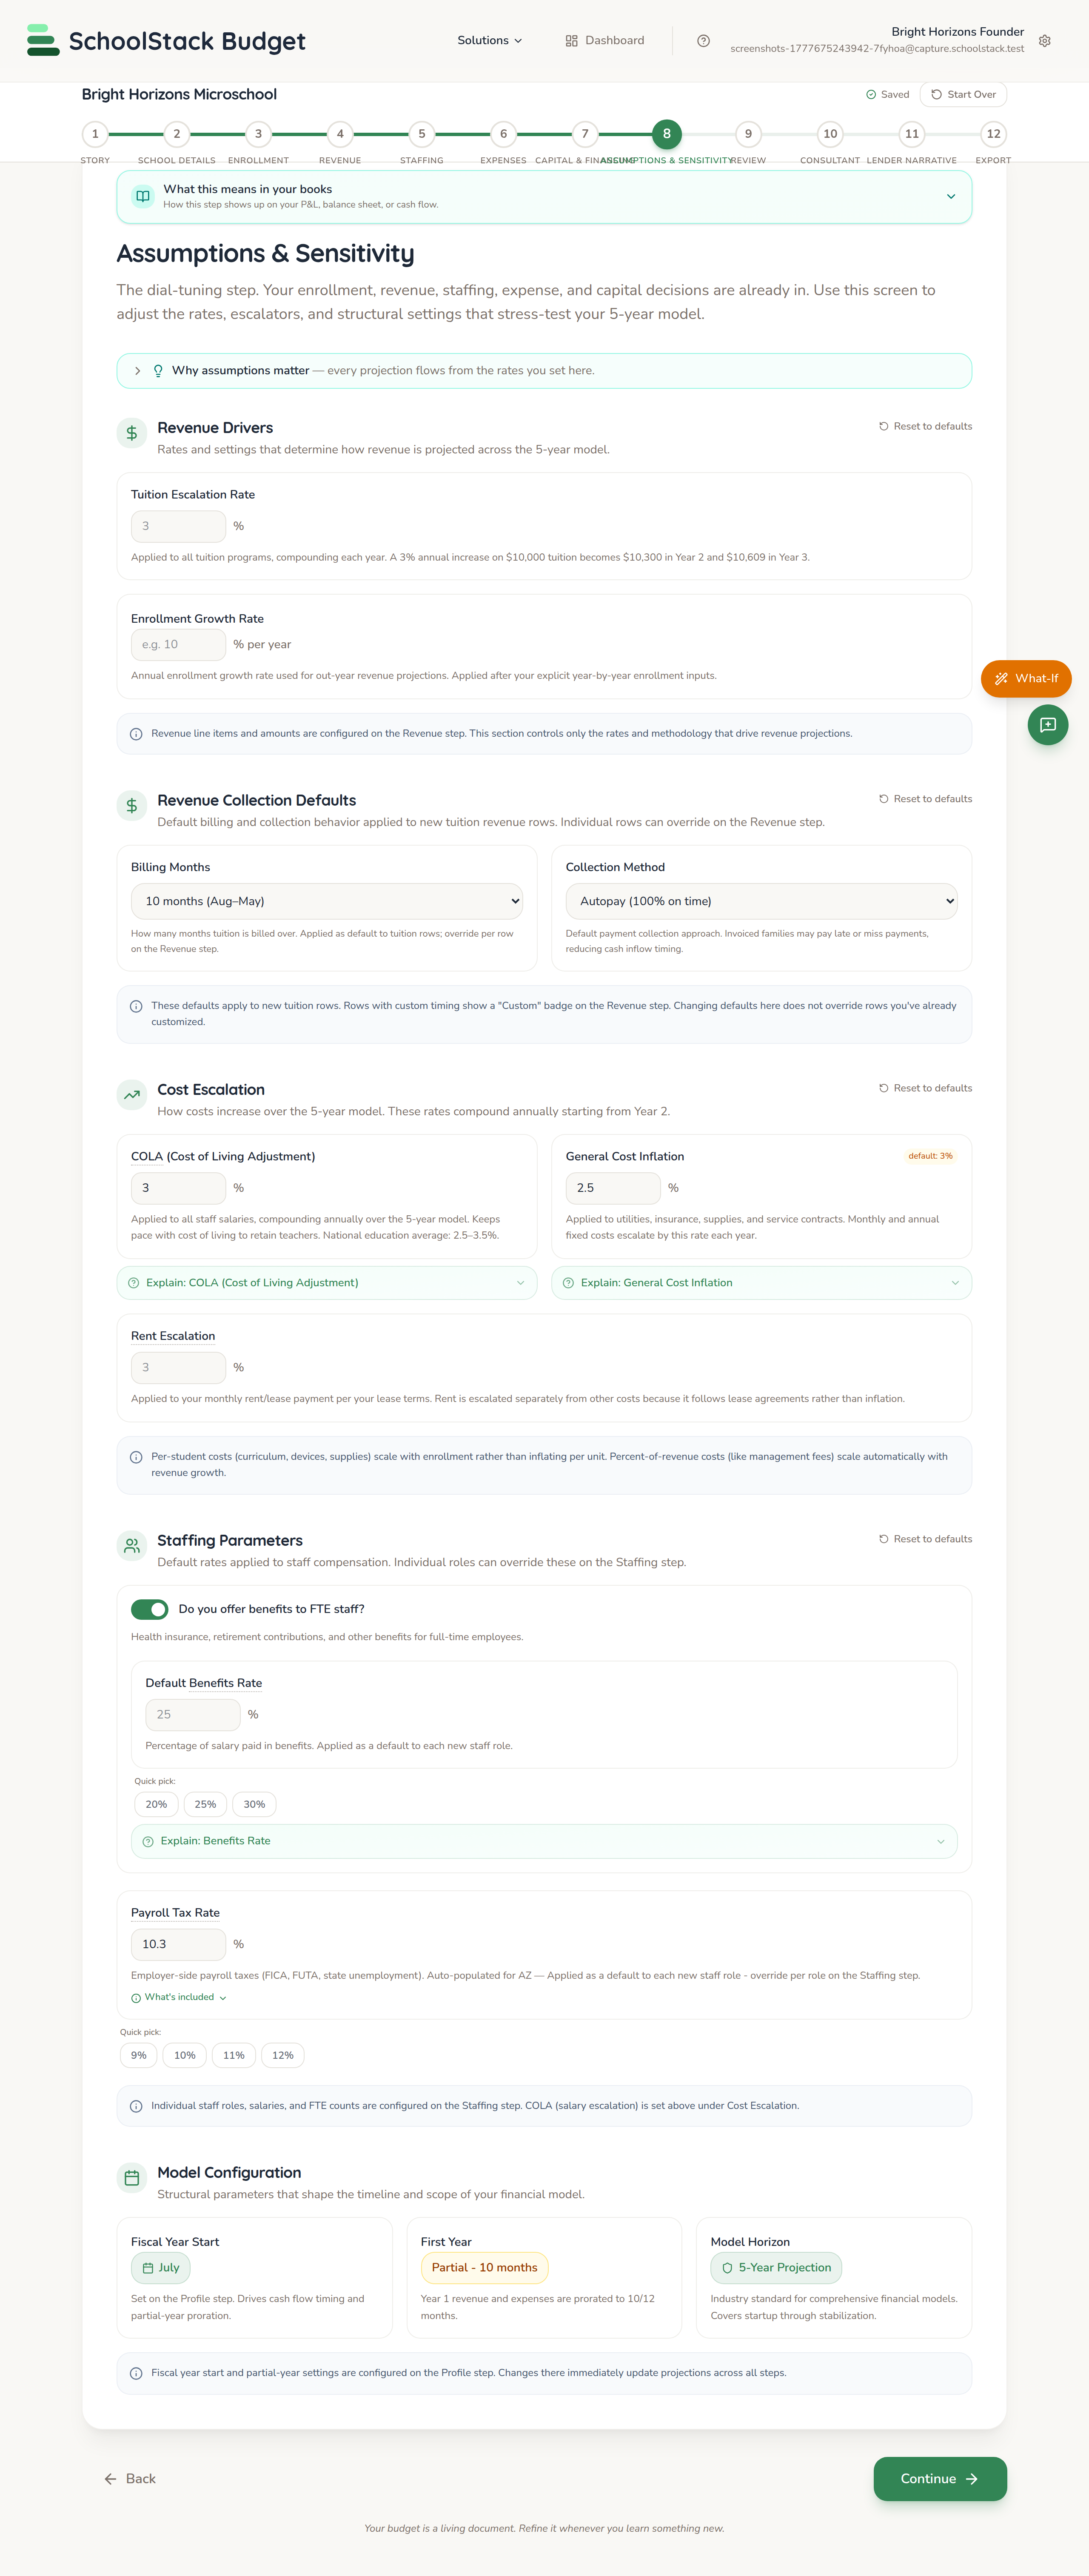
Task: Click the info icon on These defaults apply note
Action: [x=136, y=1006]
